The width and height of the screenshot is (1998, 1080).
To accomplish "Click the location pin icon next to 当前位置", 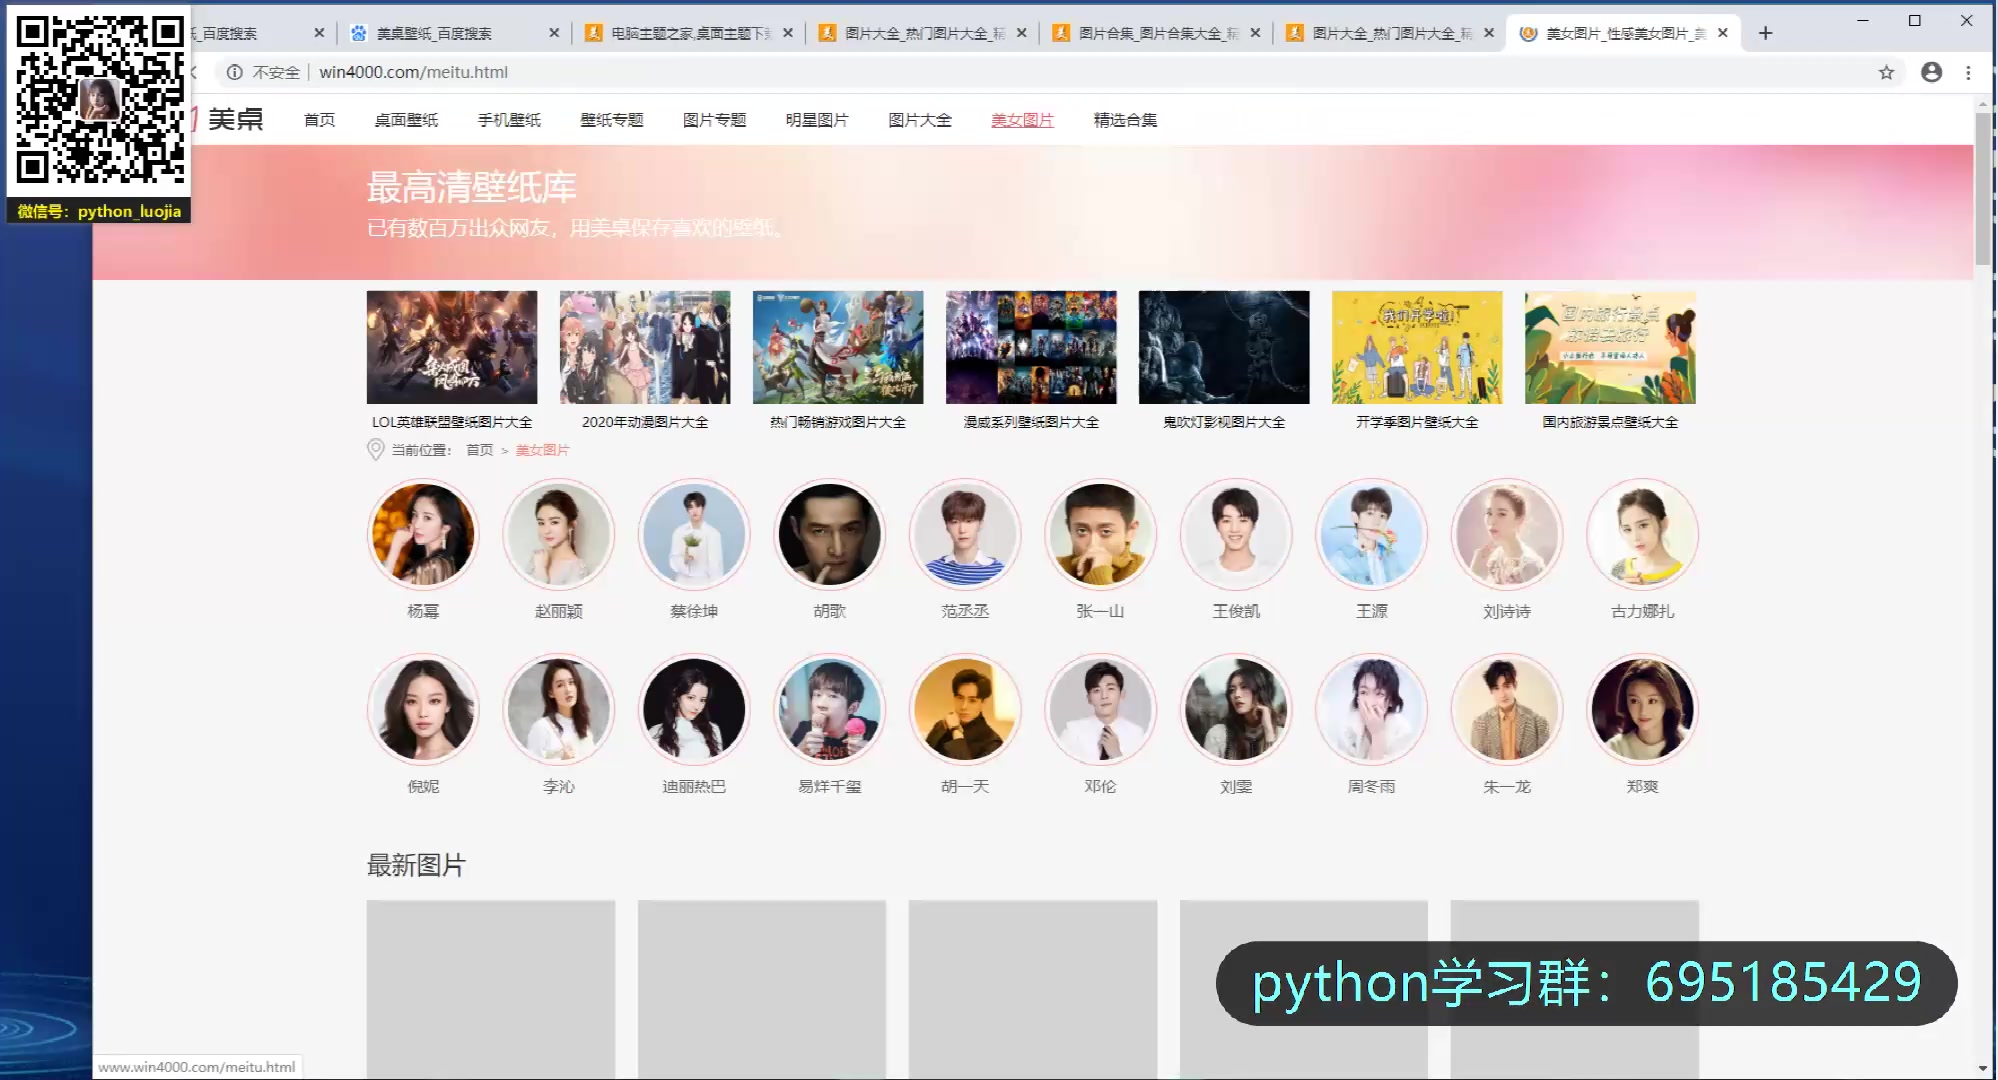I will (375, 450).
